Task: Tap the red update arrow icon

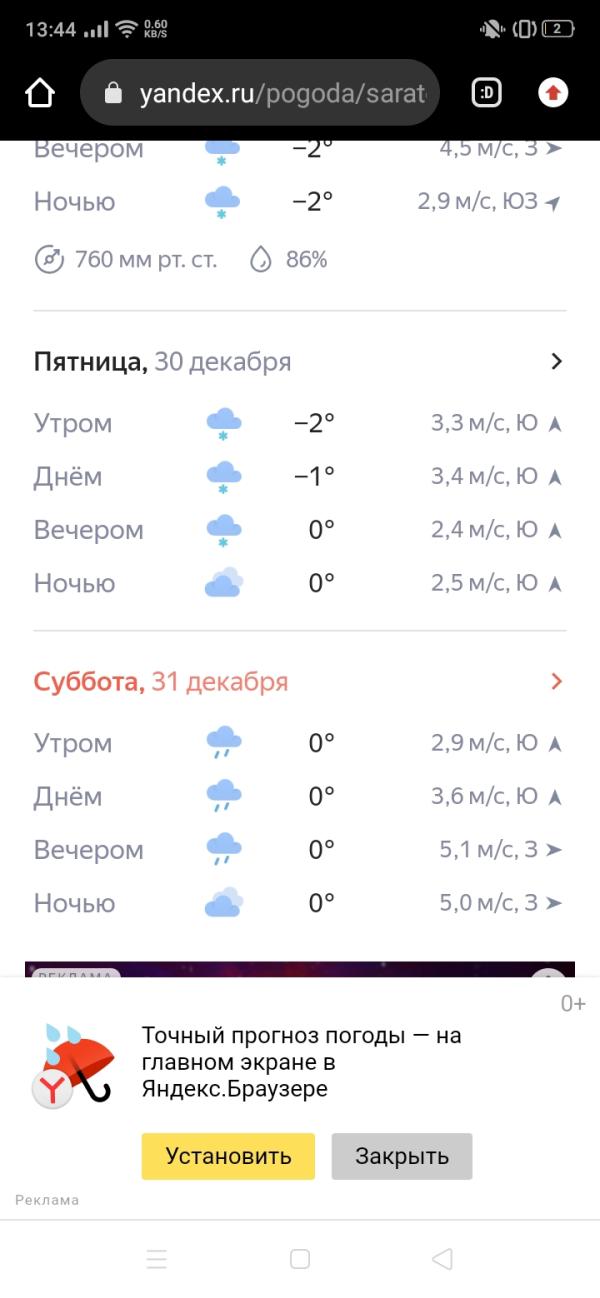Action: (553, 93)
